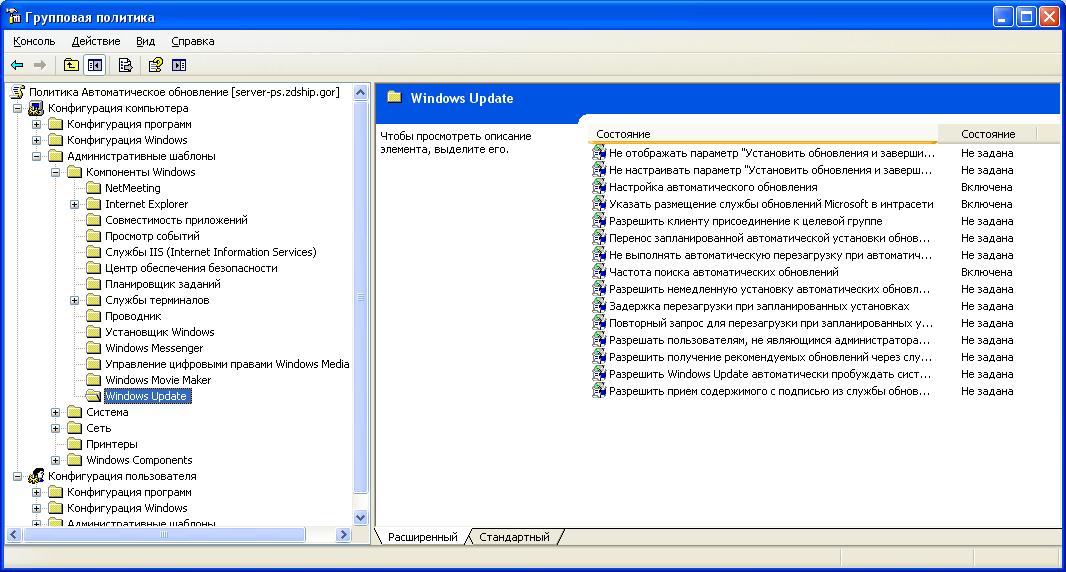Select Установщик Windows in tree
Image resolution: width=1066 pixels, height=572 pixels.
160,332
